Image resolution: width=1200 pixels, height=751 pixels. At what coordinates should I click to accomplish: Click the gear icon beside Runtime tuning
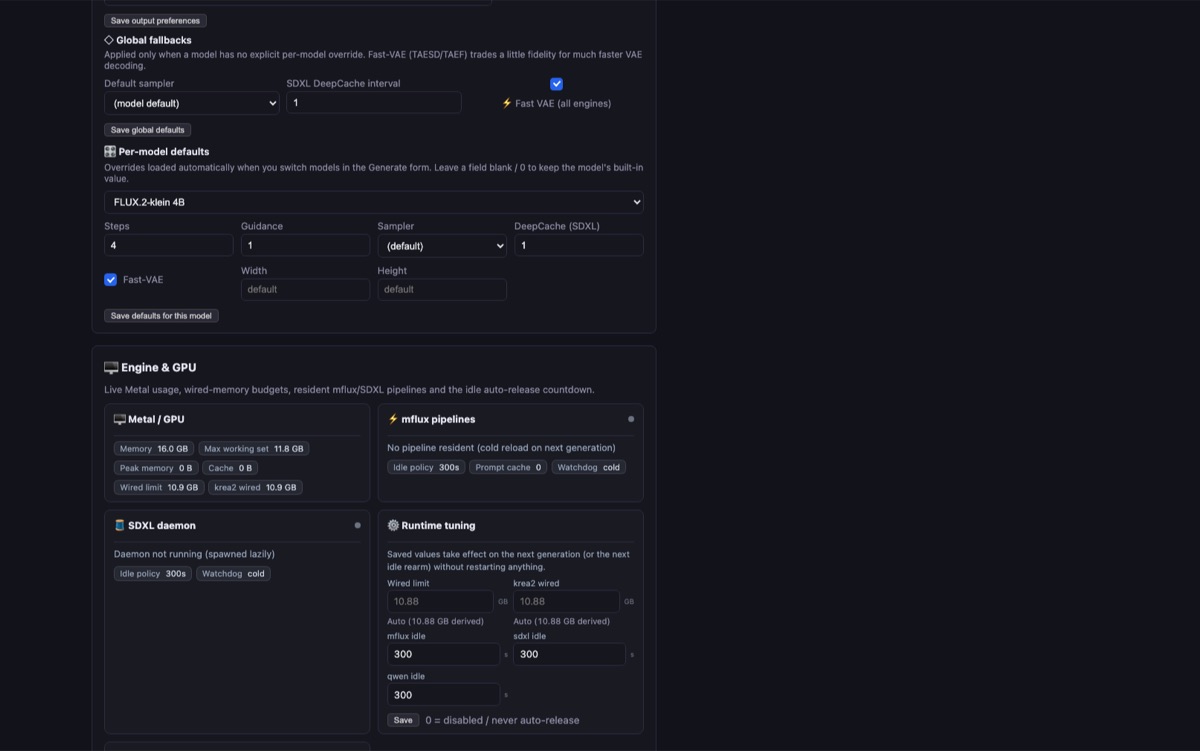point(393,525)
